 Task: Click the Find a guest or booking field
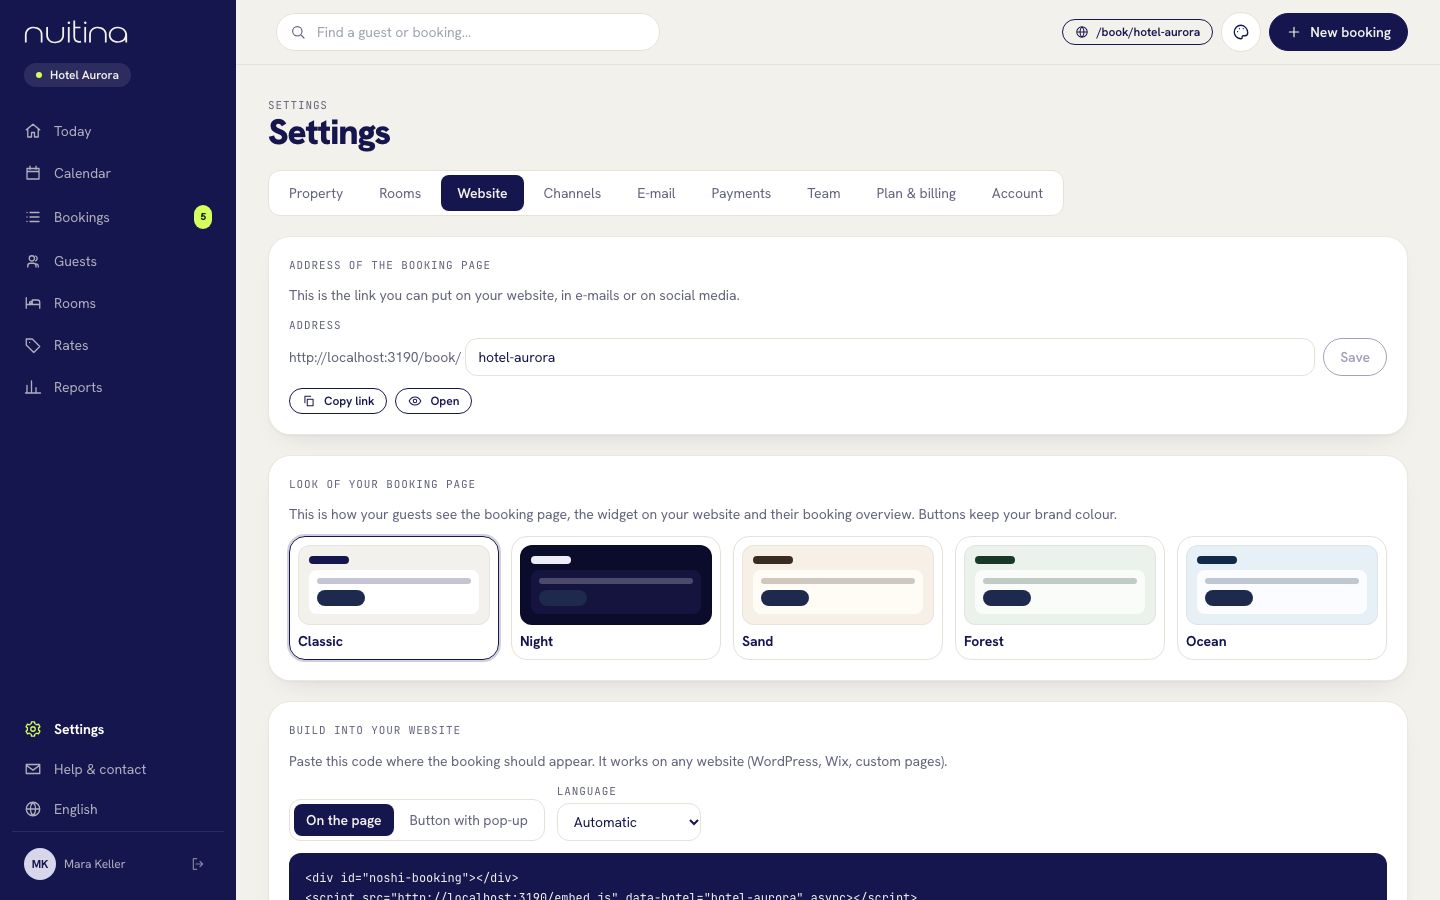click(x=468, y=32)
